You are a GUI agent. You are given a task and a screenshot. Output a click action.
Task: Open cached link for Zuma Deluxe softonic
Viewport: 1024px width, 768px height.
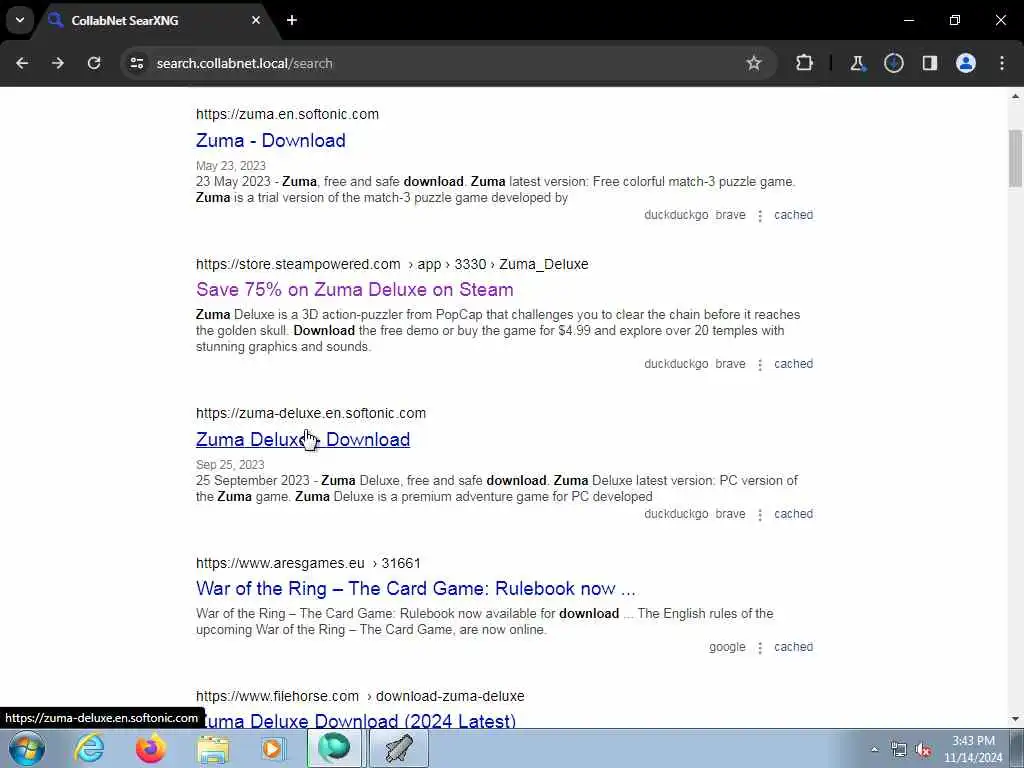click(793, 514)
